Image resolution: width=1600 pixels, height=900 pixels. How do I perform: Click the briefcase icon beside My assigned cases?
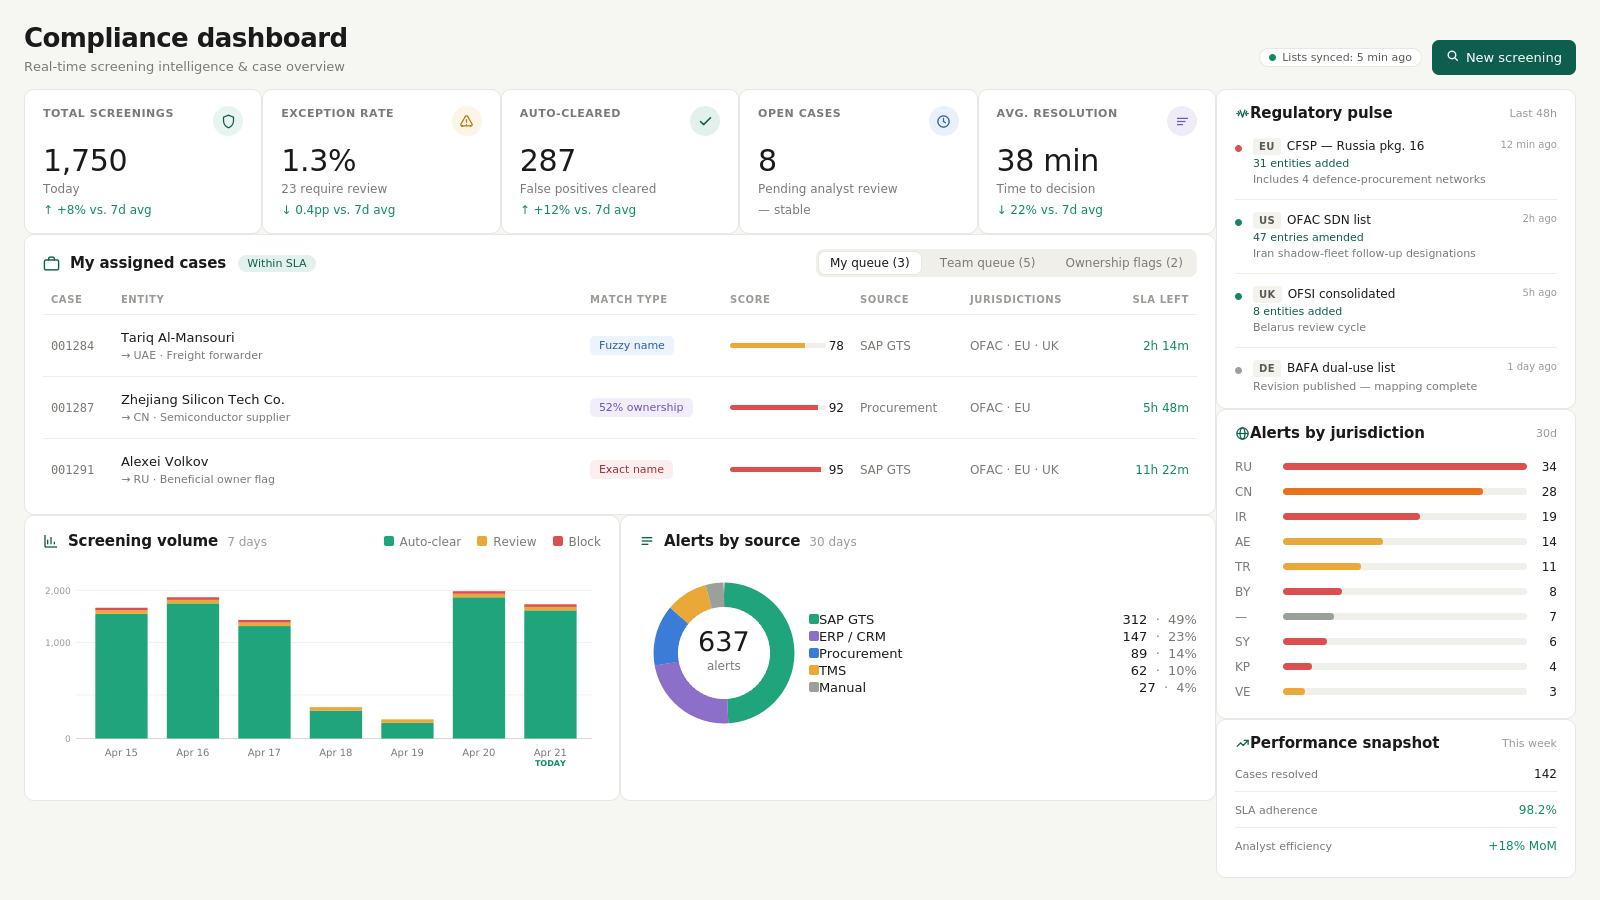(51, 264)
